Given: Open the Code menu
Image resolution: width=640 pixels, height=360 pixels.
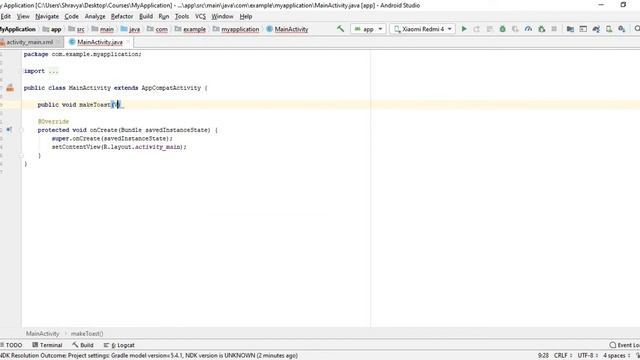Looking at the screenshot, I should [x=71, y=16].
